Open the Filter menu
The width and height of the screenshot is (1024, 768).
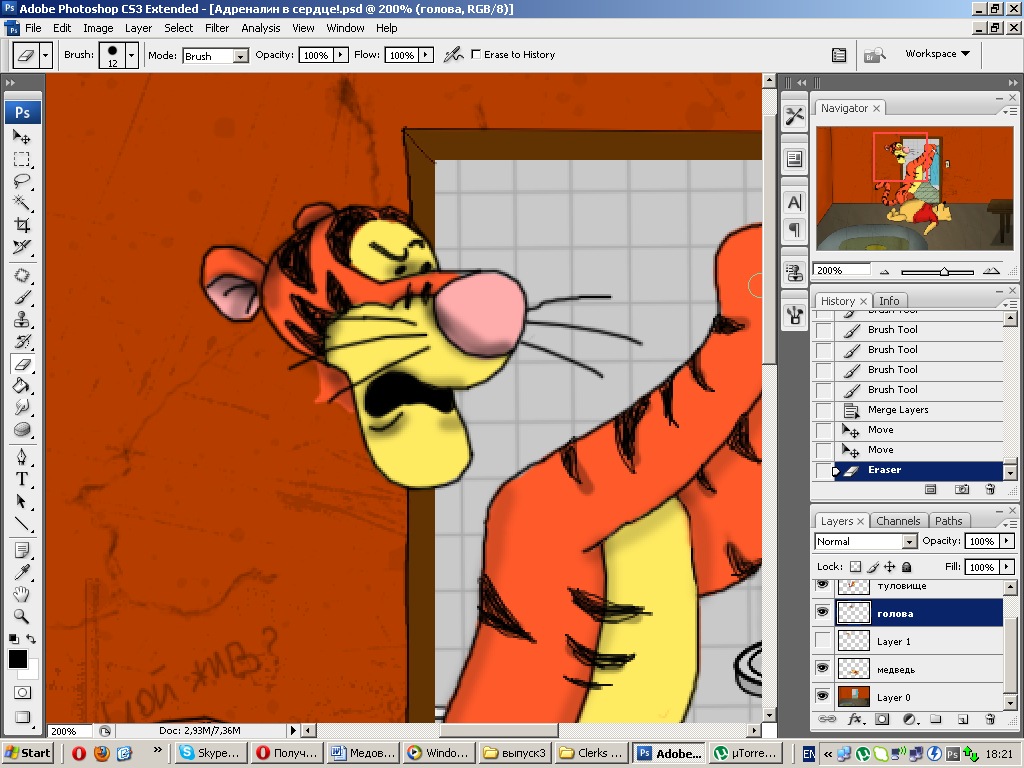217,28
